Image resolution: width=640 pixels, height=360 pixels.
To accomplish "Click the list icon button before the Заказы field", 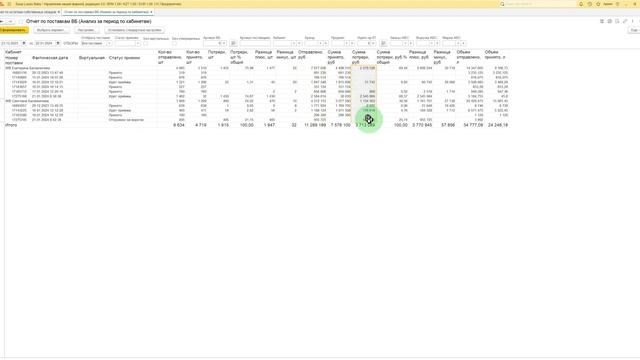I will click(x=383, y=43).
